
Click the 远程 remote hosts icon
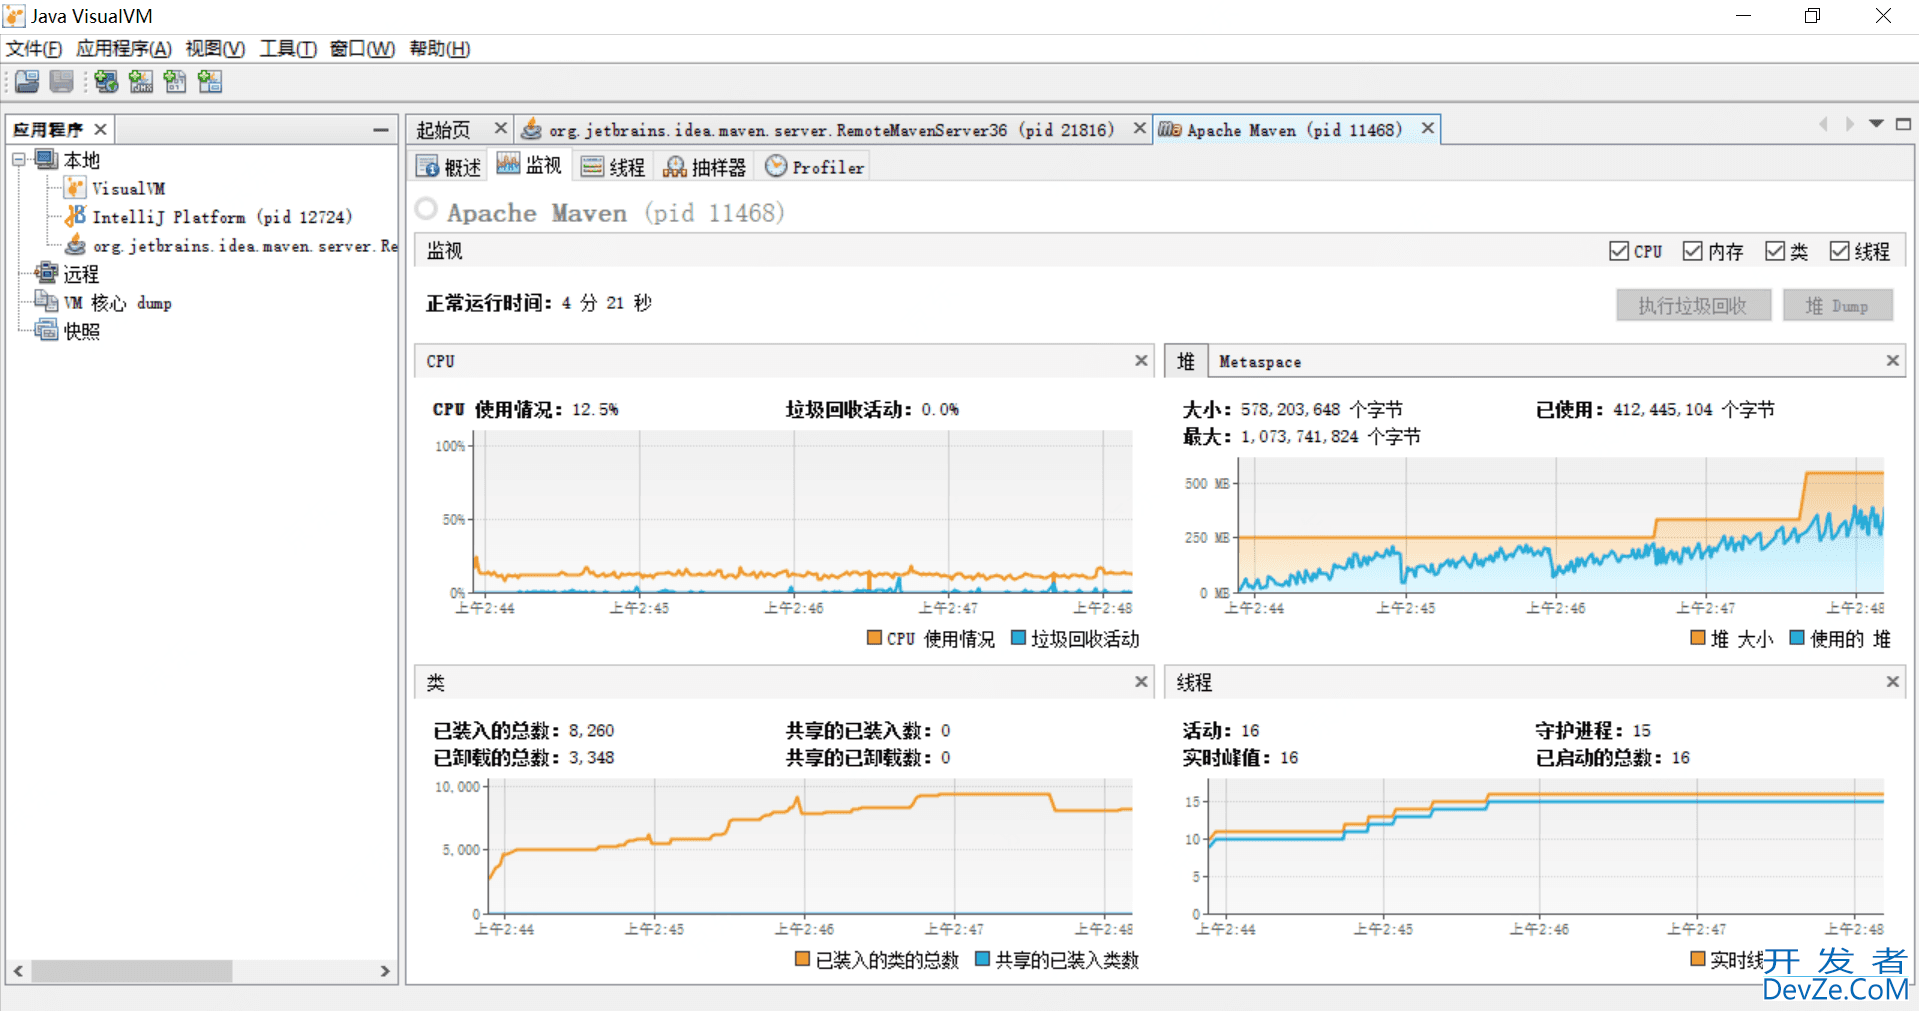tap(46, 273)
